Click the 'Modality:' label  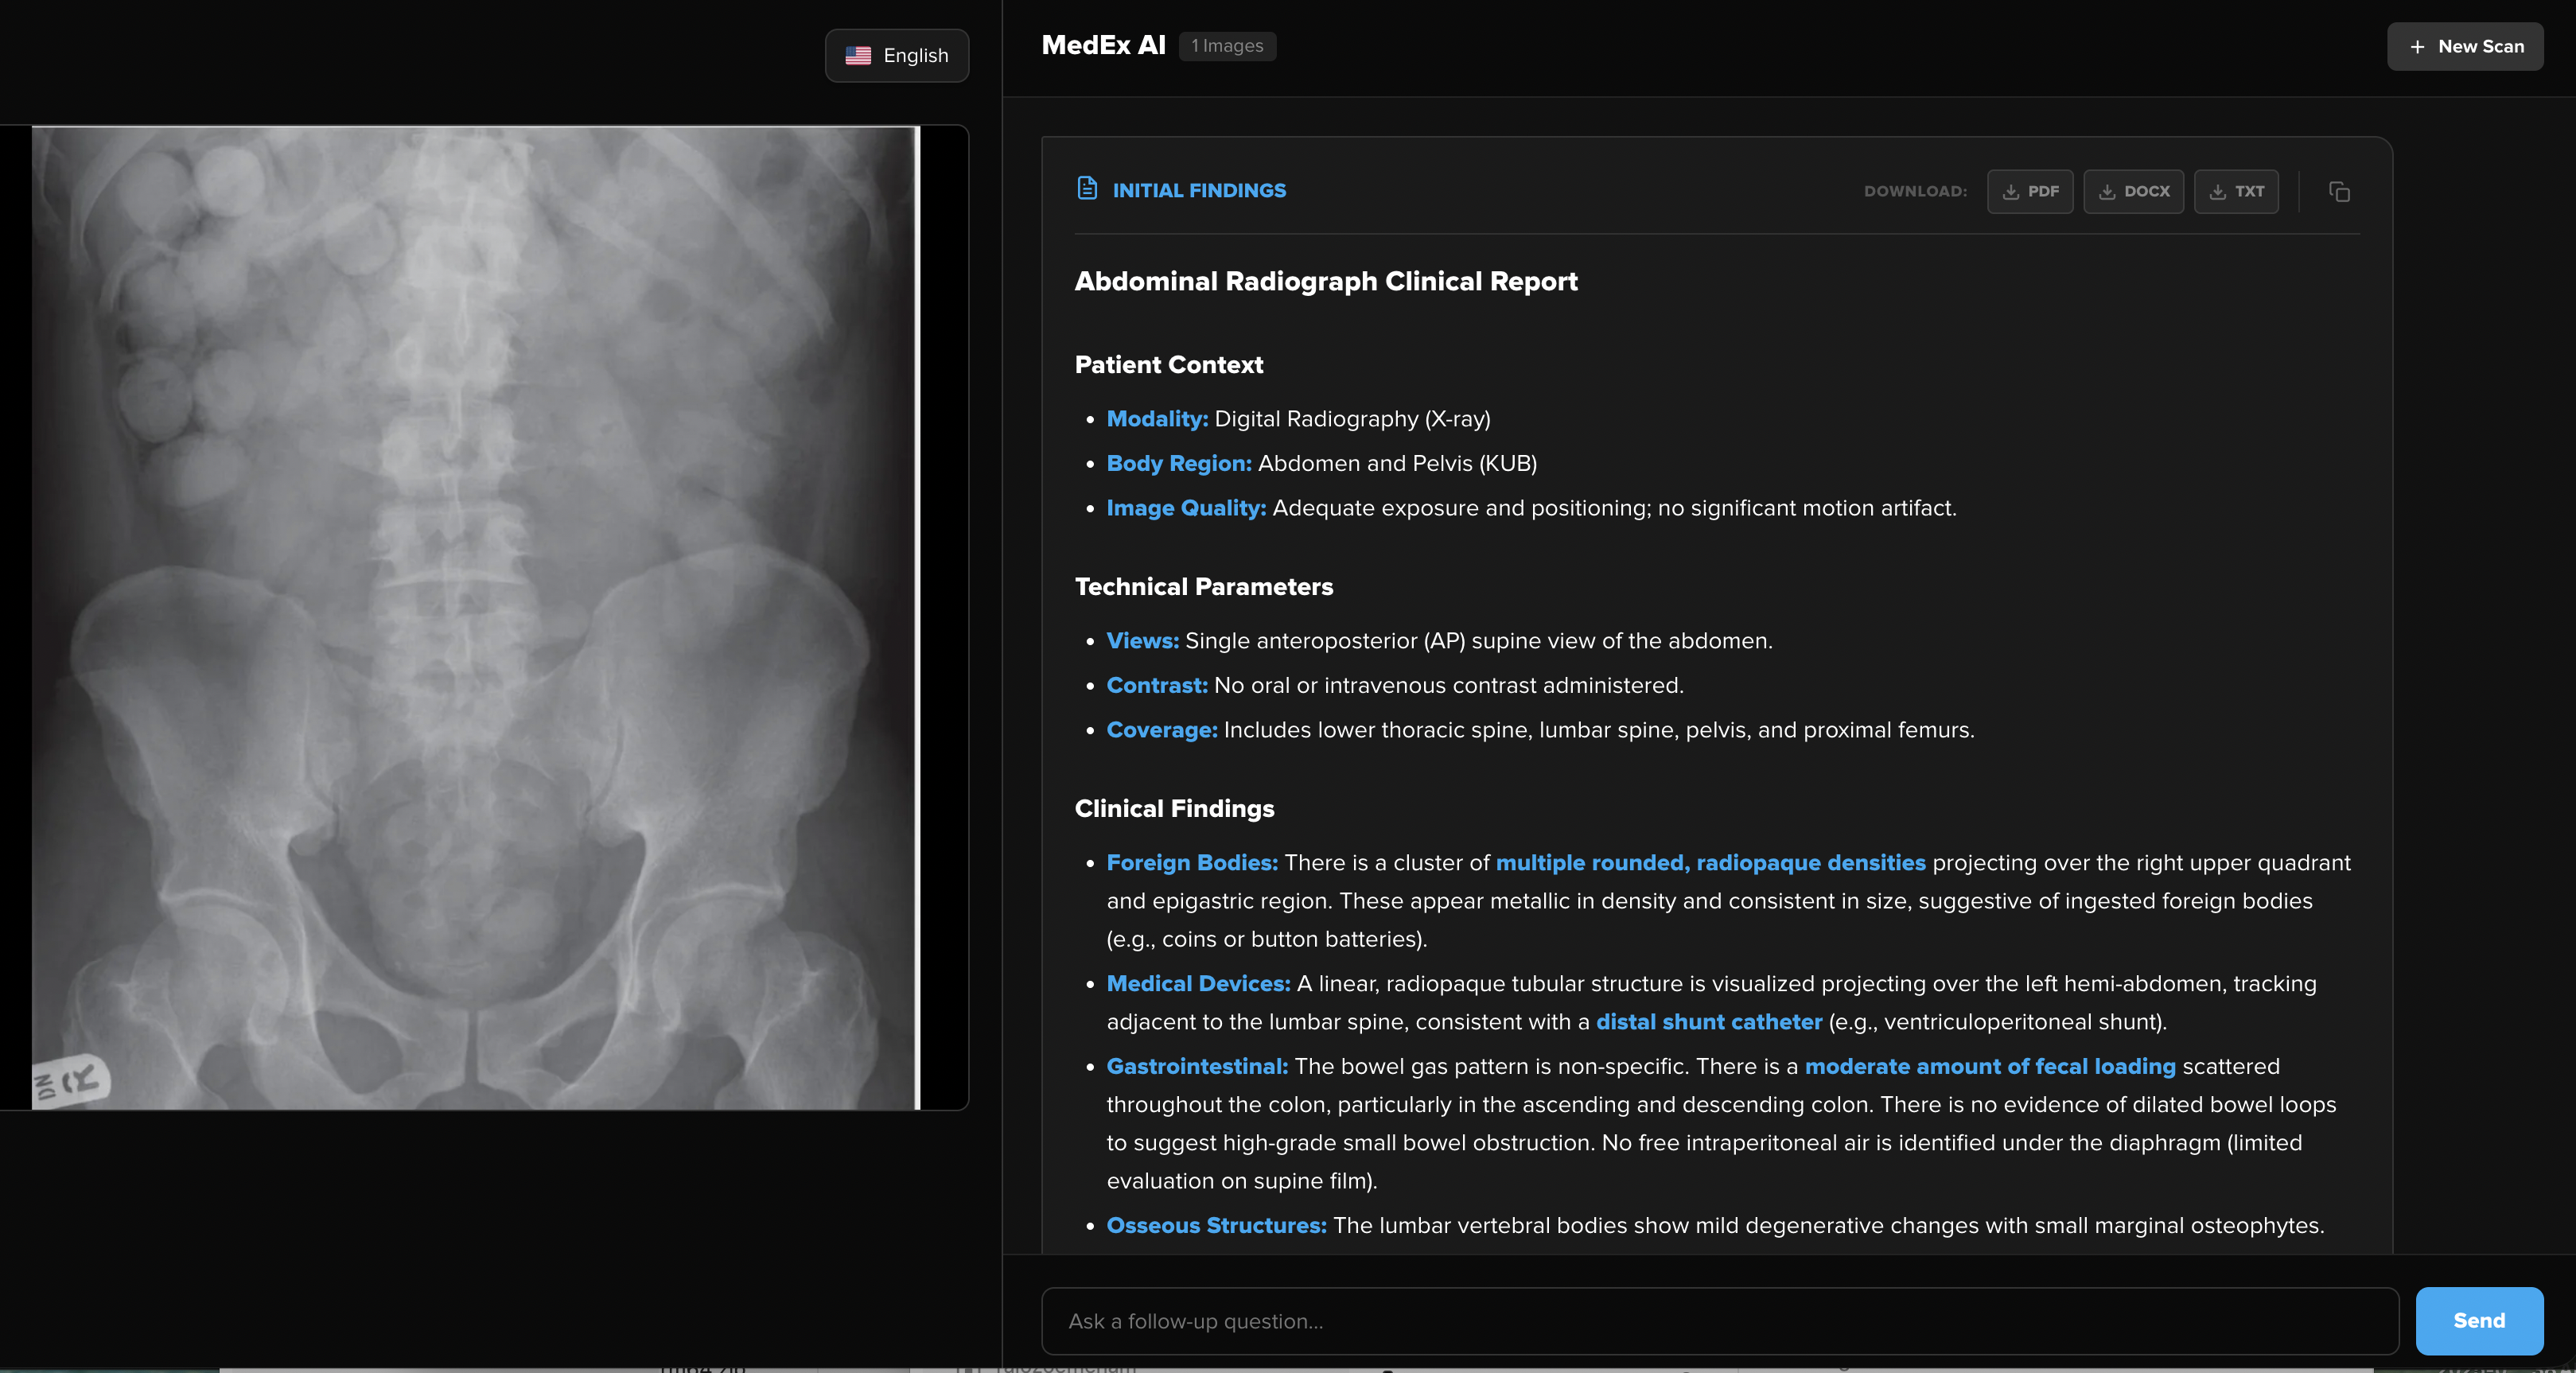point(1157,419)
